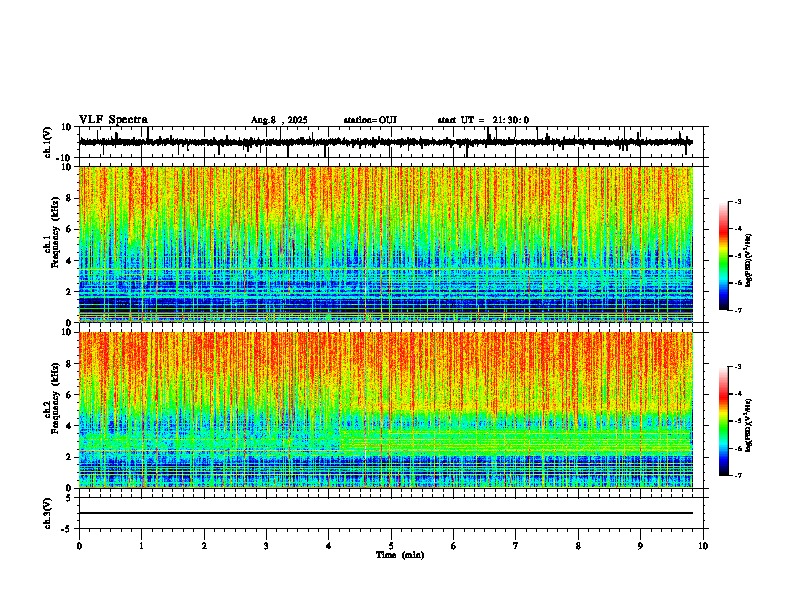
Task: Click the time axis tick label "1"
Action: click(141, 546)
